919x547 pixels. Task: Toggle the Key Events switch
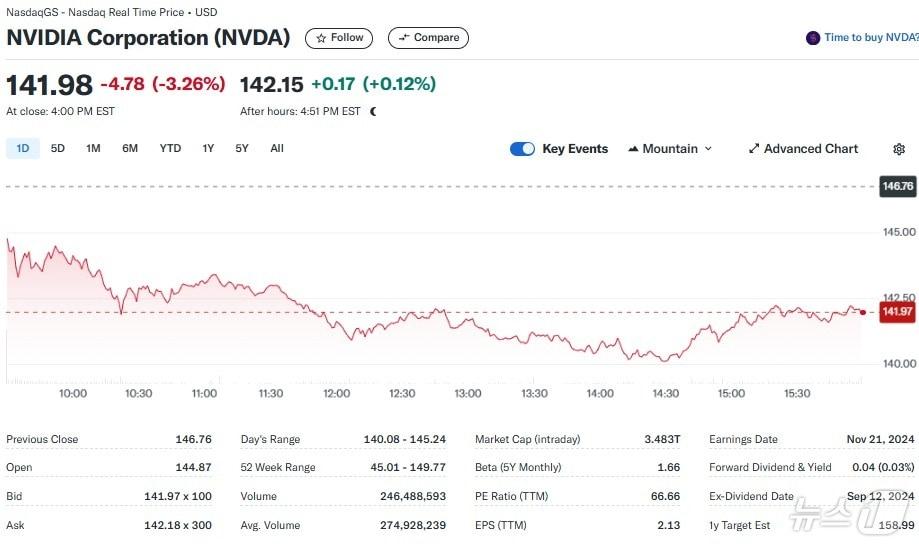click(522, 149)
